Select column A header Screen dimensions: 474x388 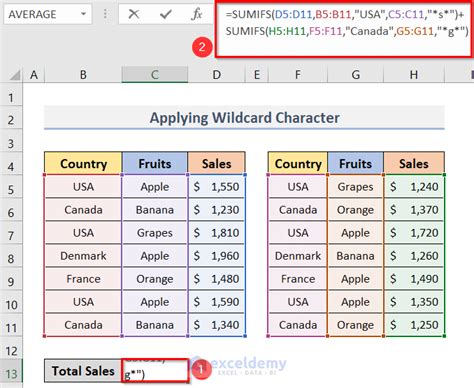34,75
